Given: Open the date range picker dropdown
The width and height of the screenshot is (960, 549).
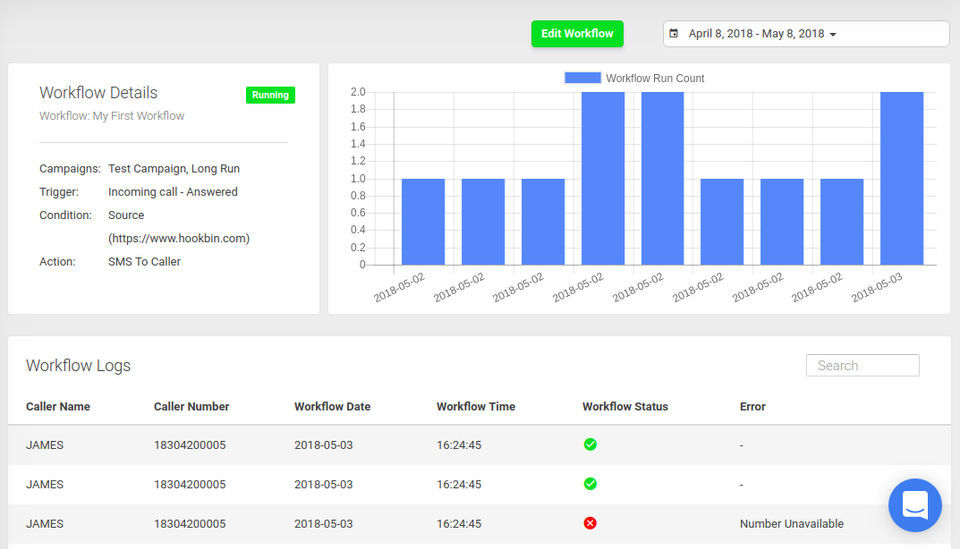Looking at the screenshot, I should [806, 34].
